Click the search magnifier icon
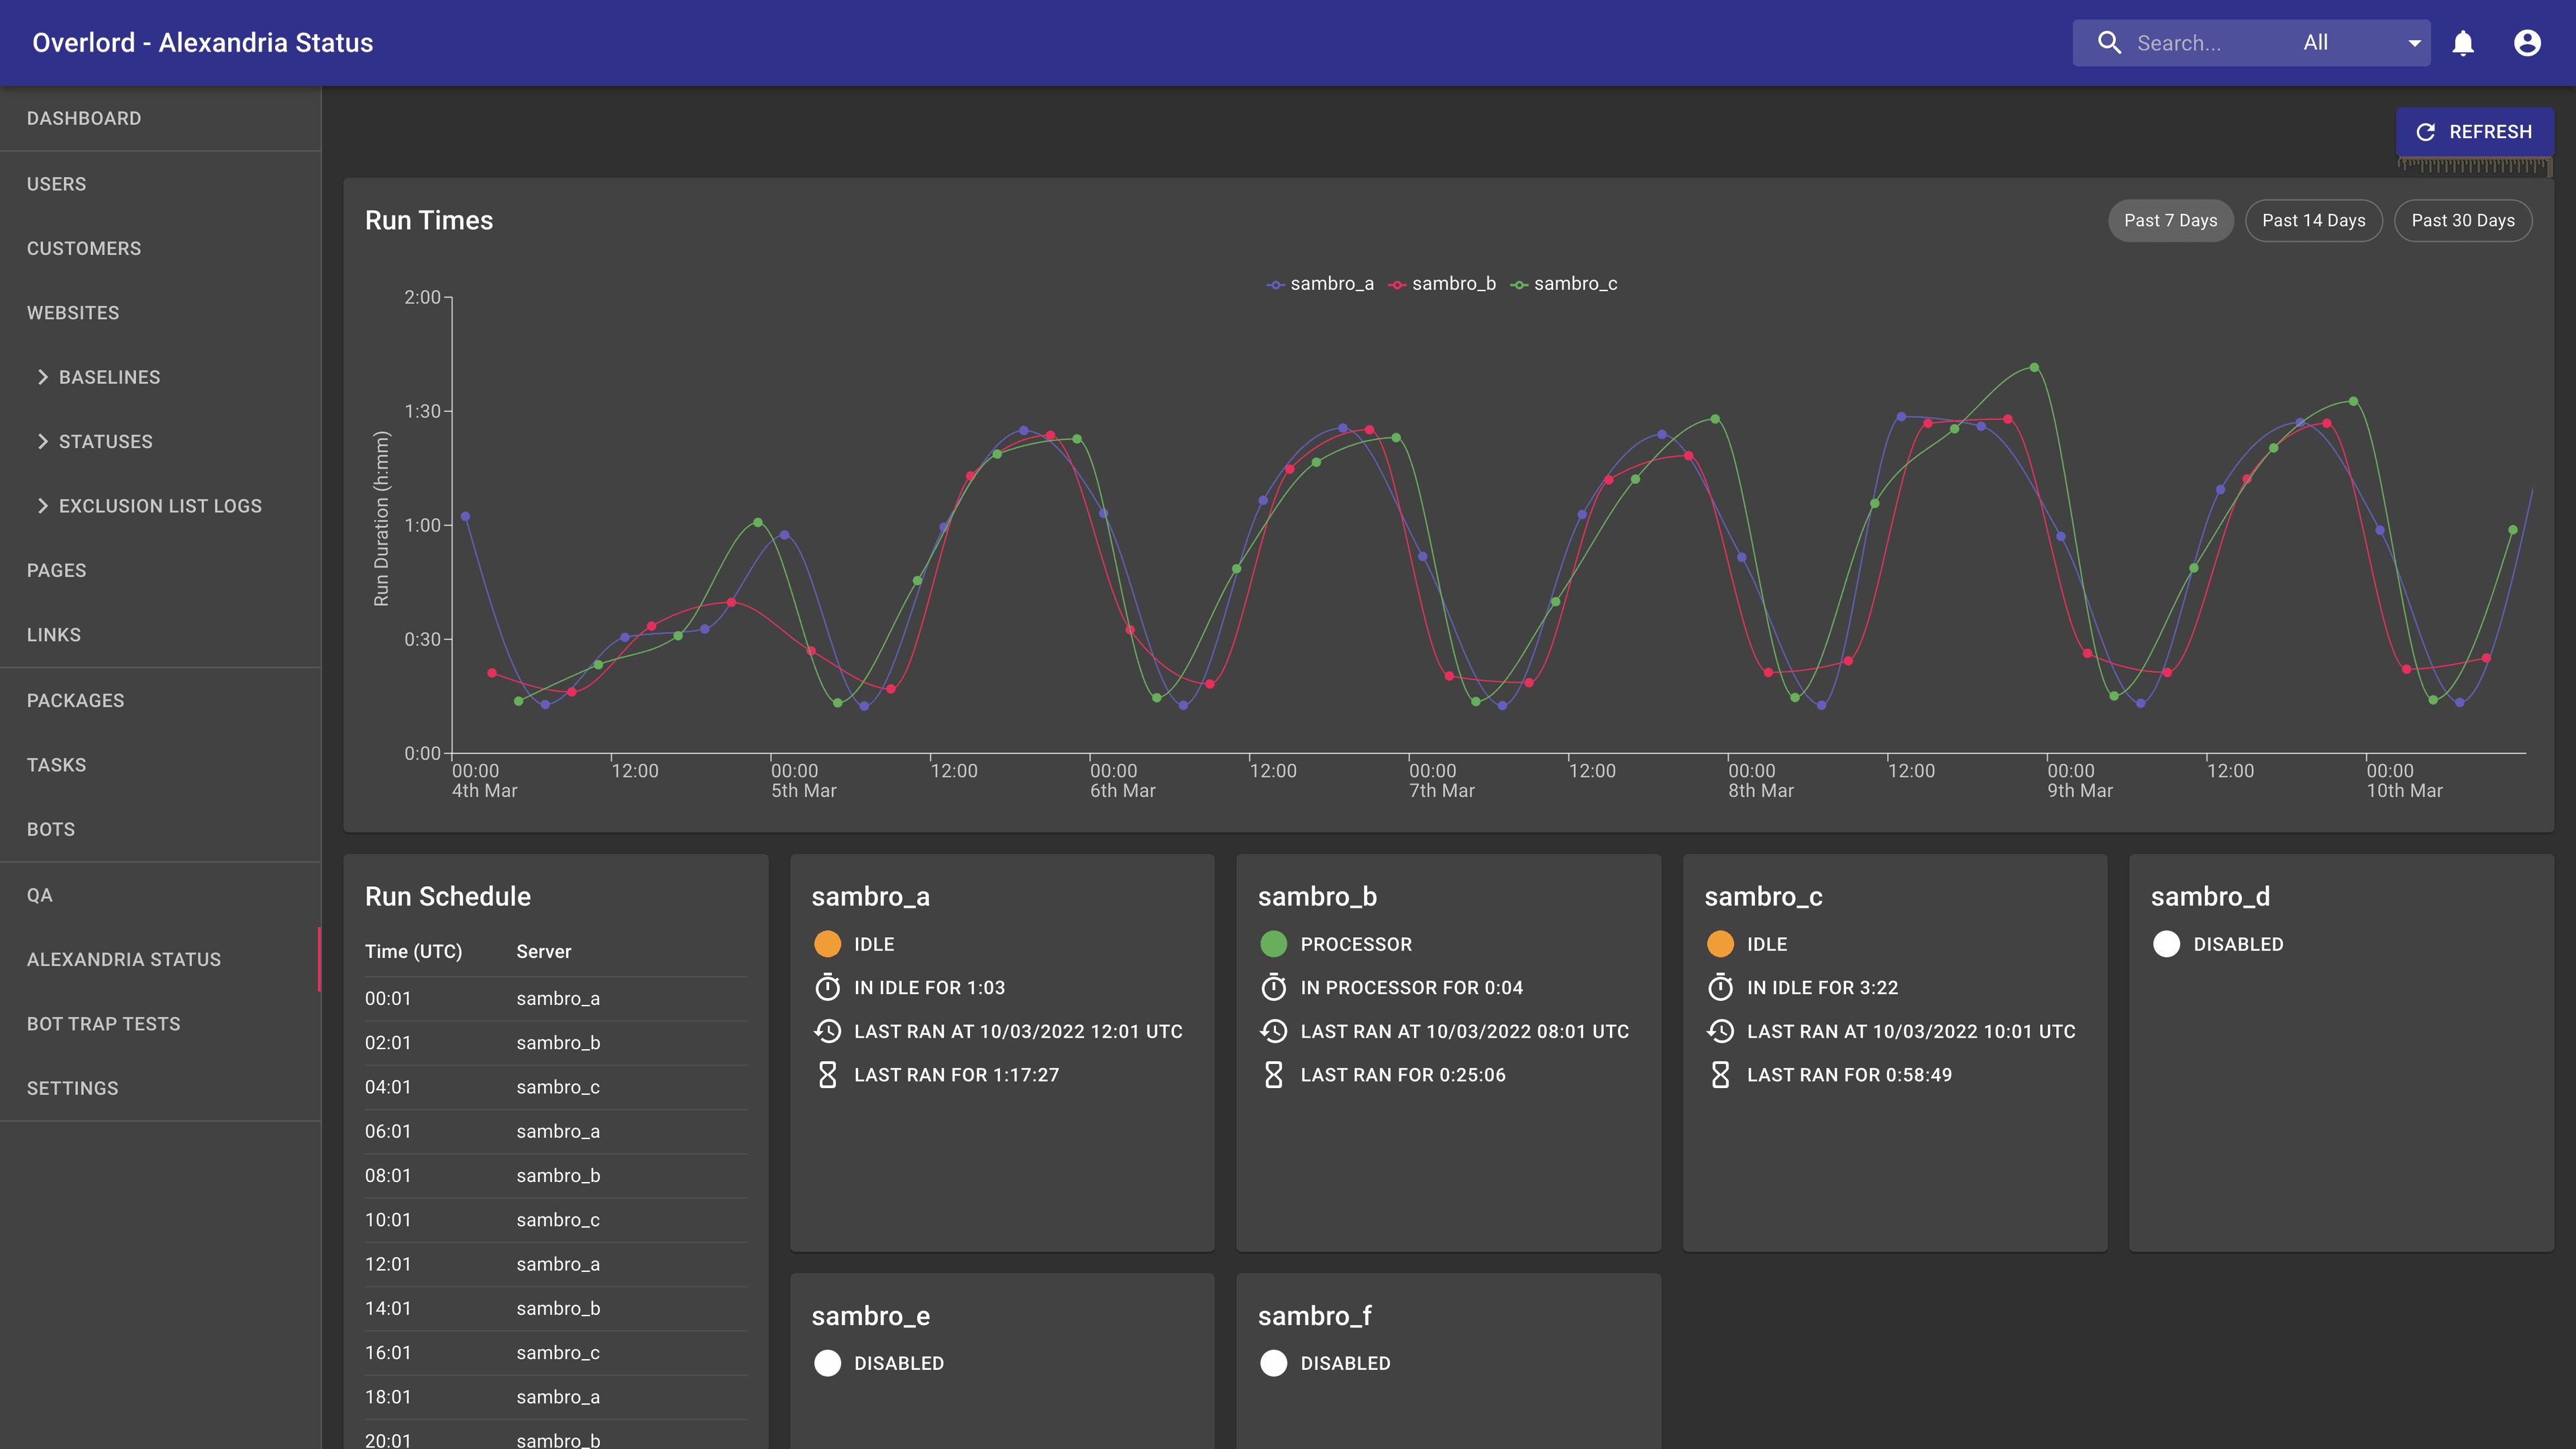The width and height of the screenshot is (2576, 1449). [x=2109, y=43]
